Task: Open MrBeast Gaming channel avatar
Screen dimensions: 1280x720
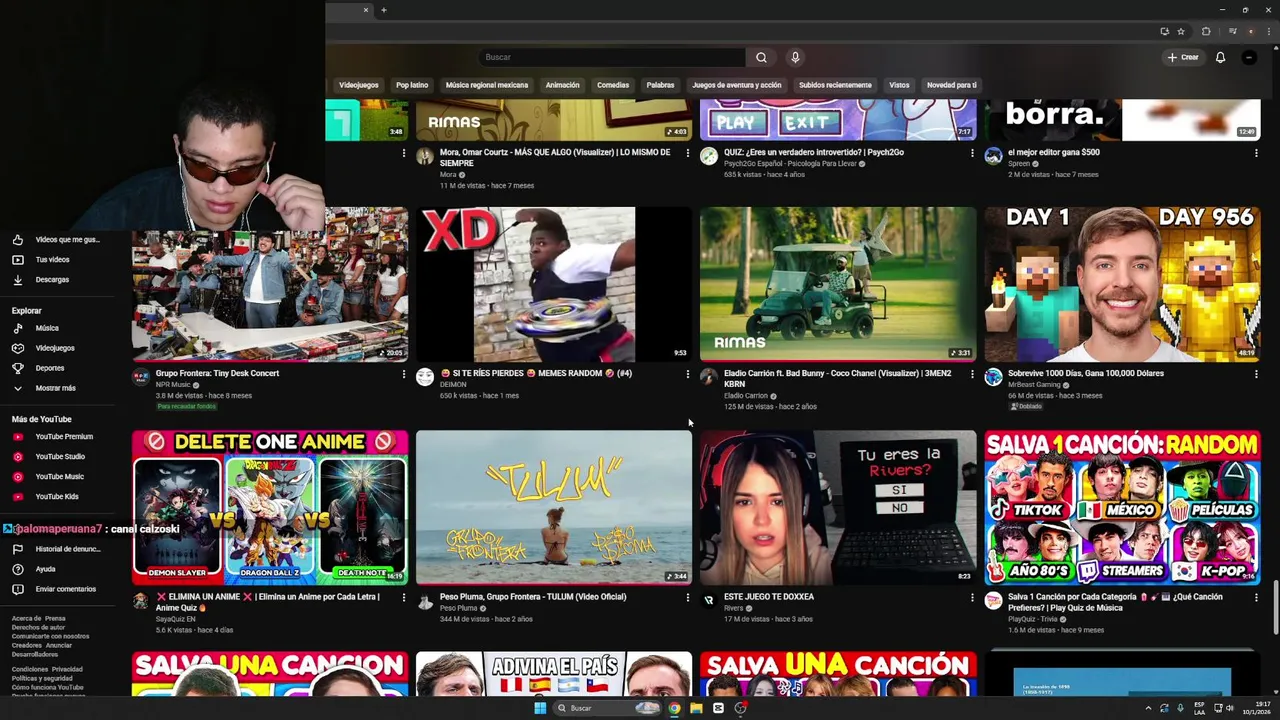Action: [x=993, y=377]
